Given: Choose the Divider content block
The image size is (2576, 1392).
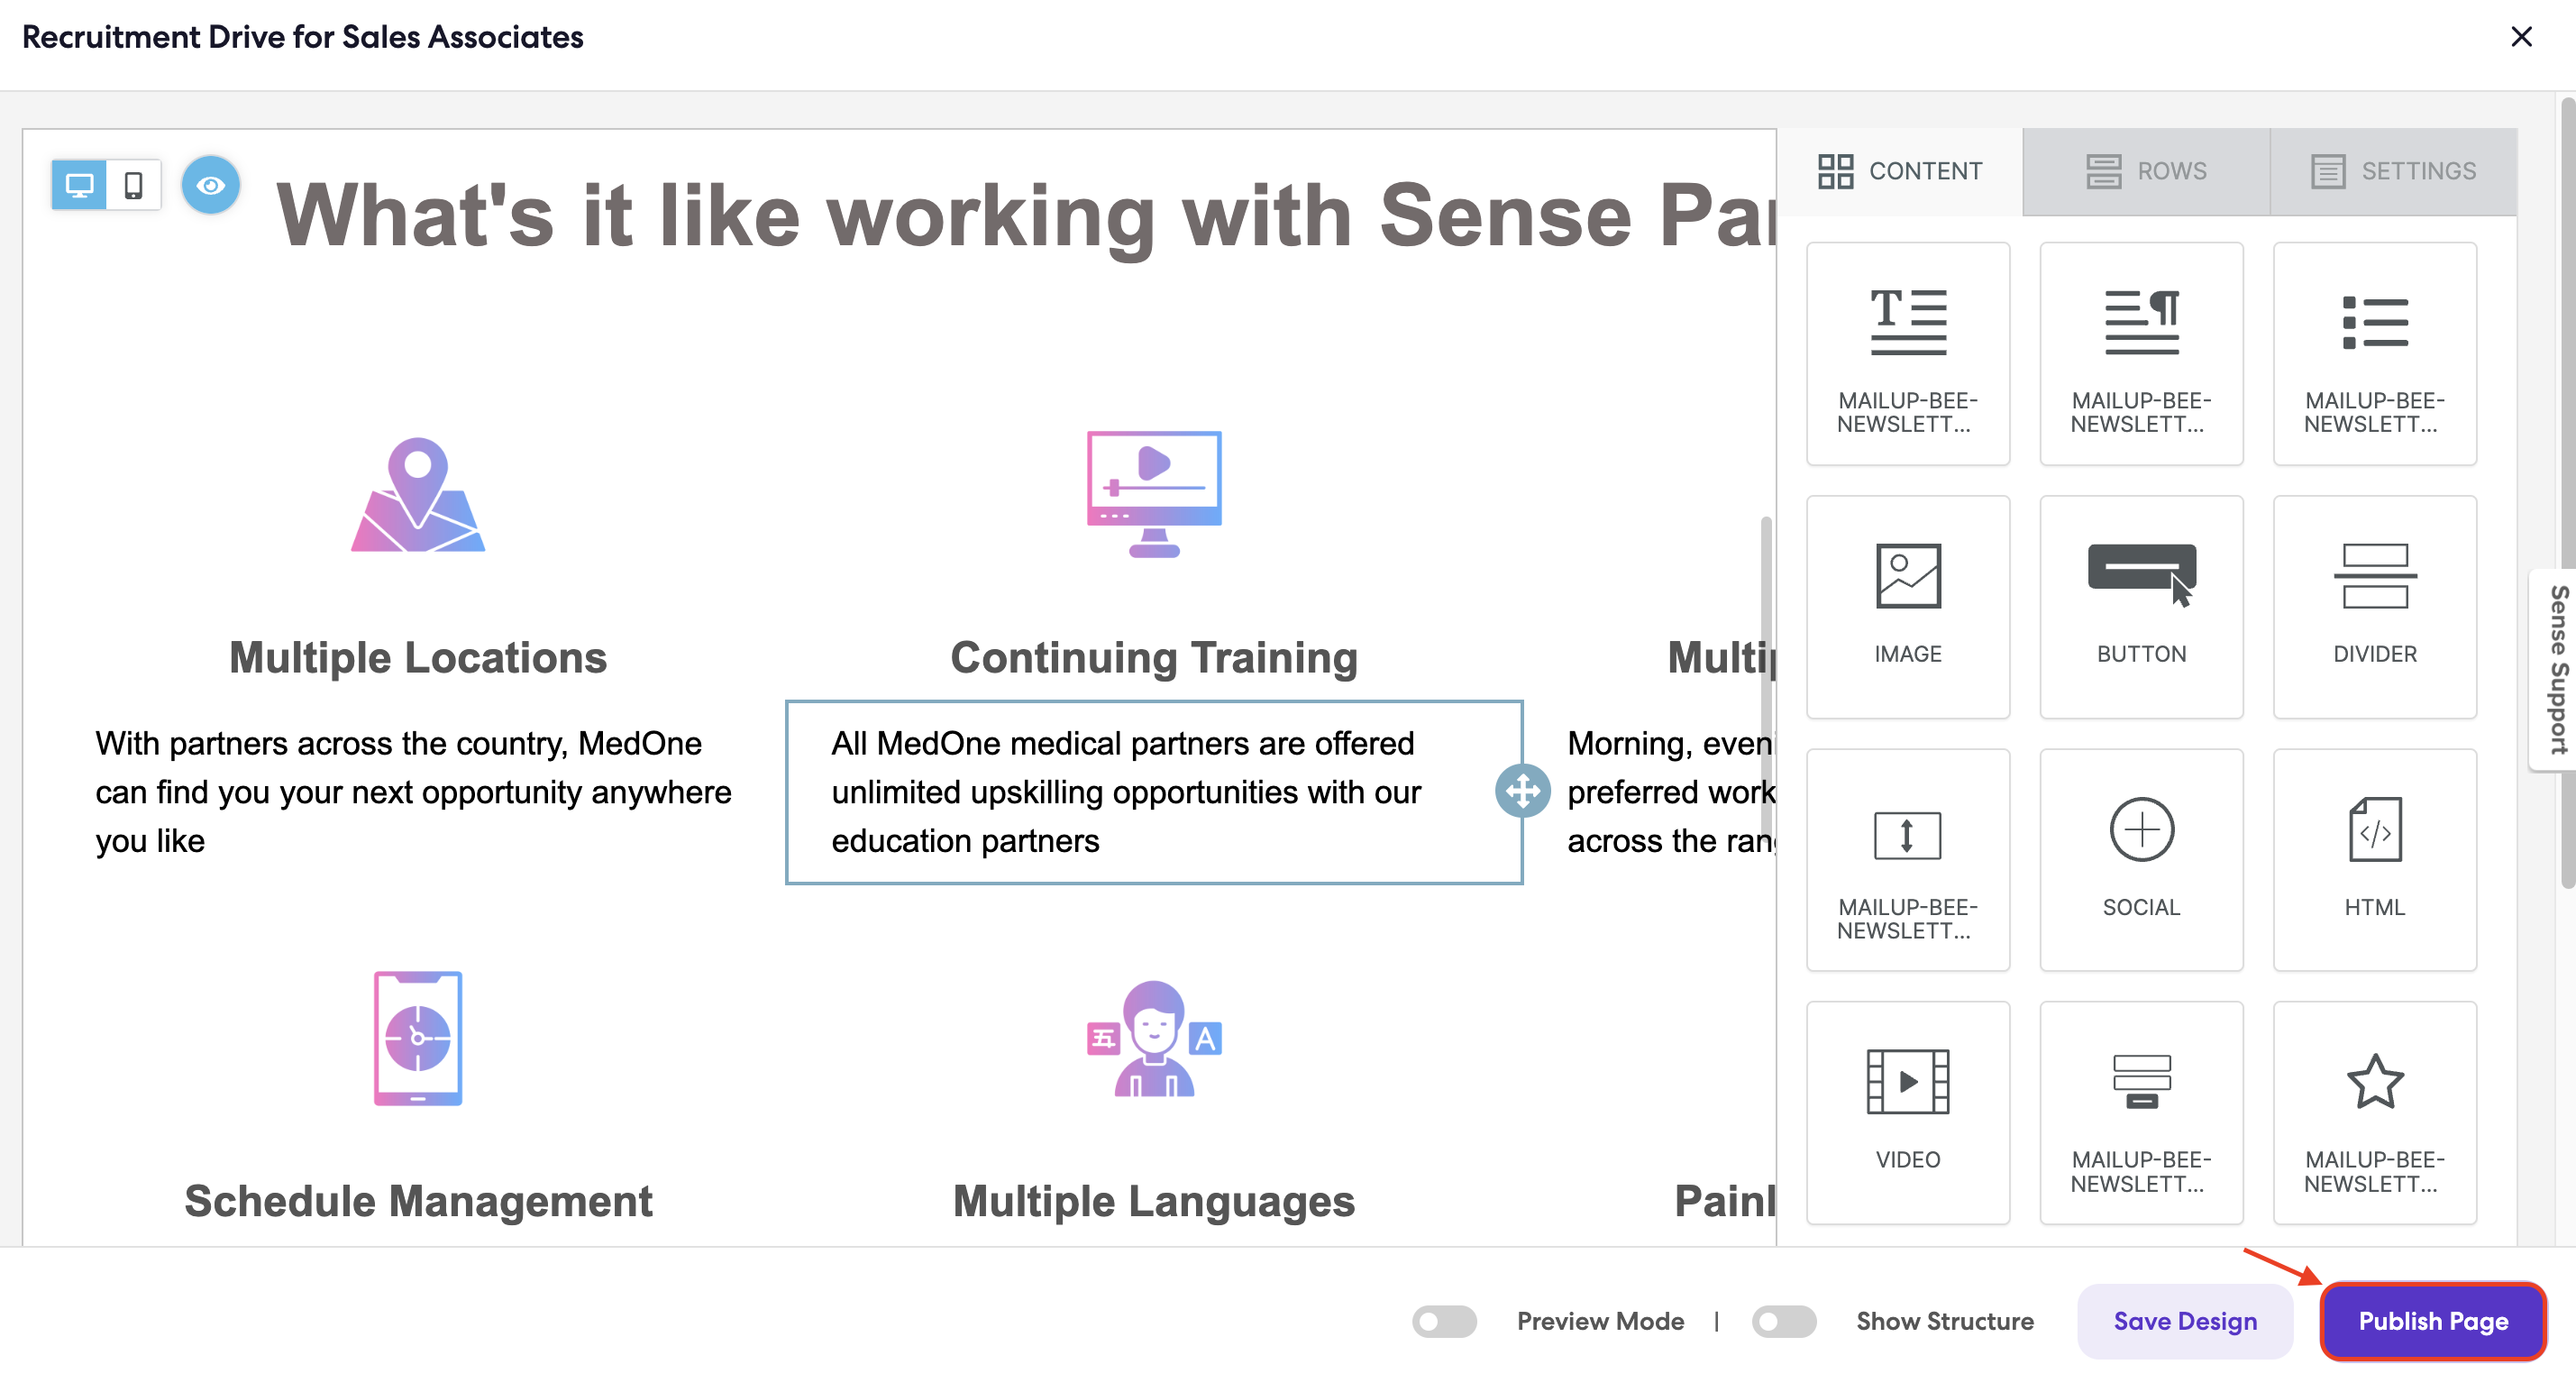Looking at the screenshot, I should 2374,606.
